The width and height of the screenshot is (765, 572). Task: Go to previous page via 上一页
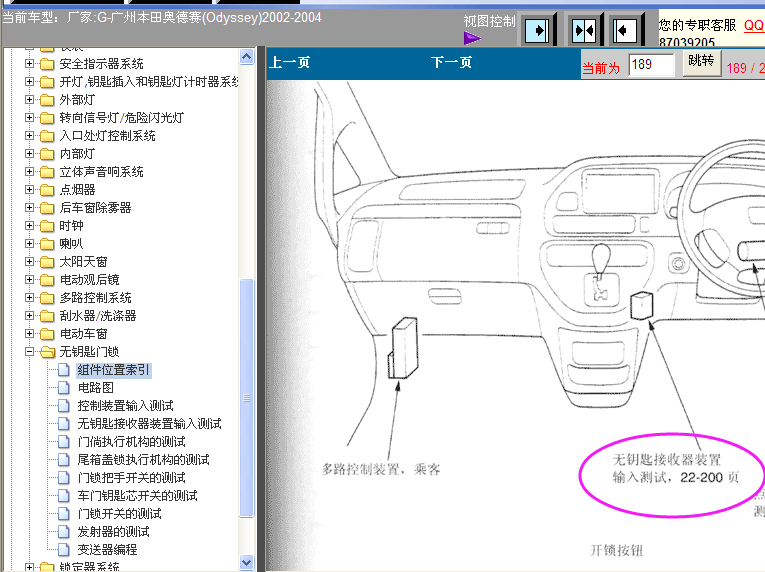click(289, 62)
